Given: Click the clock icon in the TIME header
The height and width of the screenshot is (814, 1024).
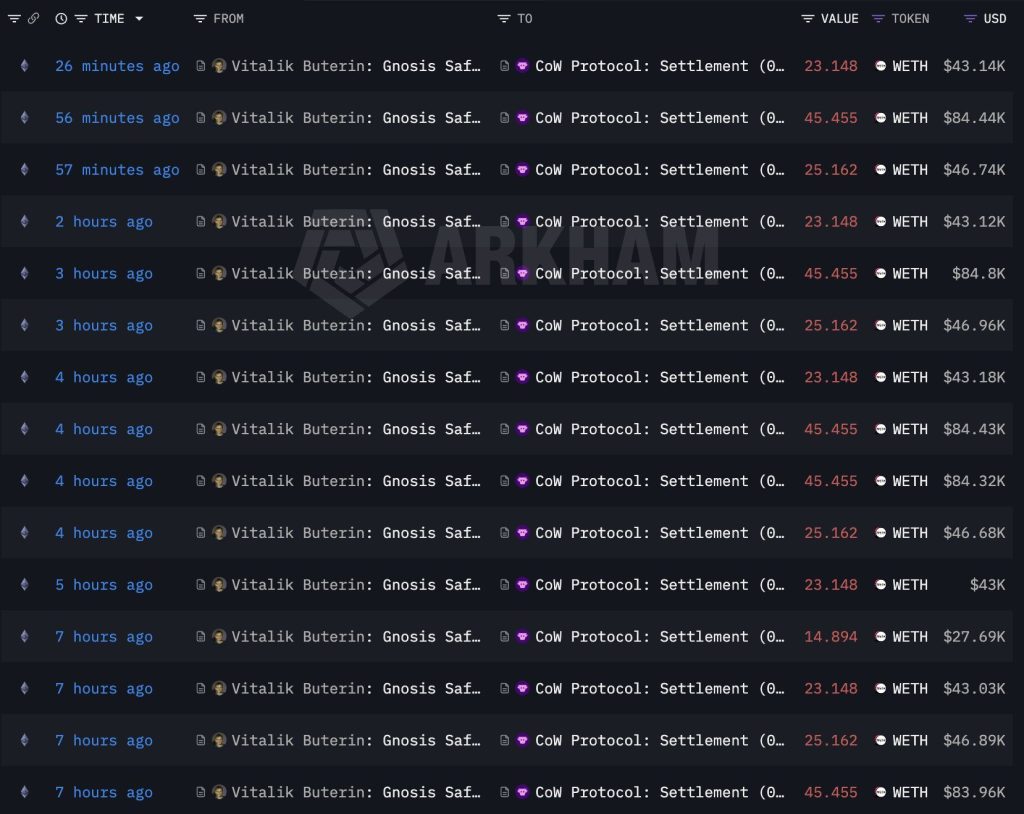Looking at the screenshot, I should (61, 18).
